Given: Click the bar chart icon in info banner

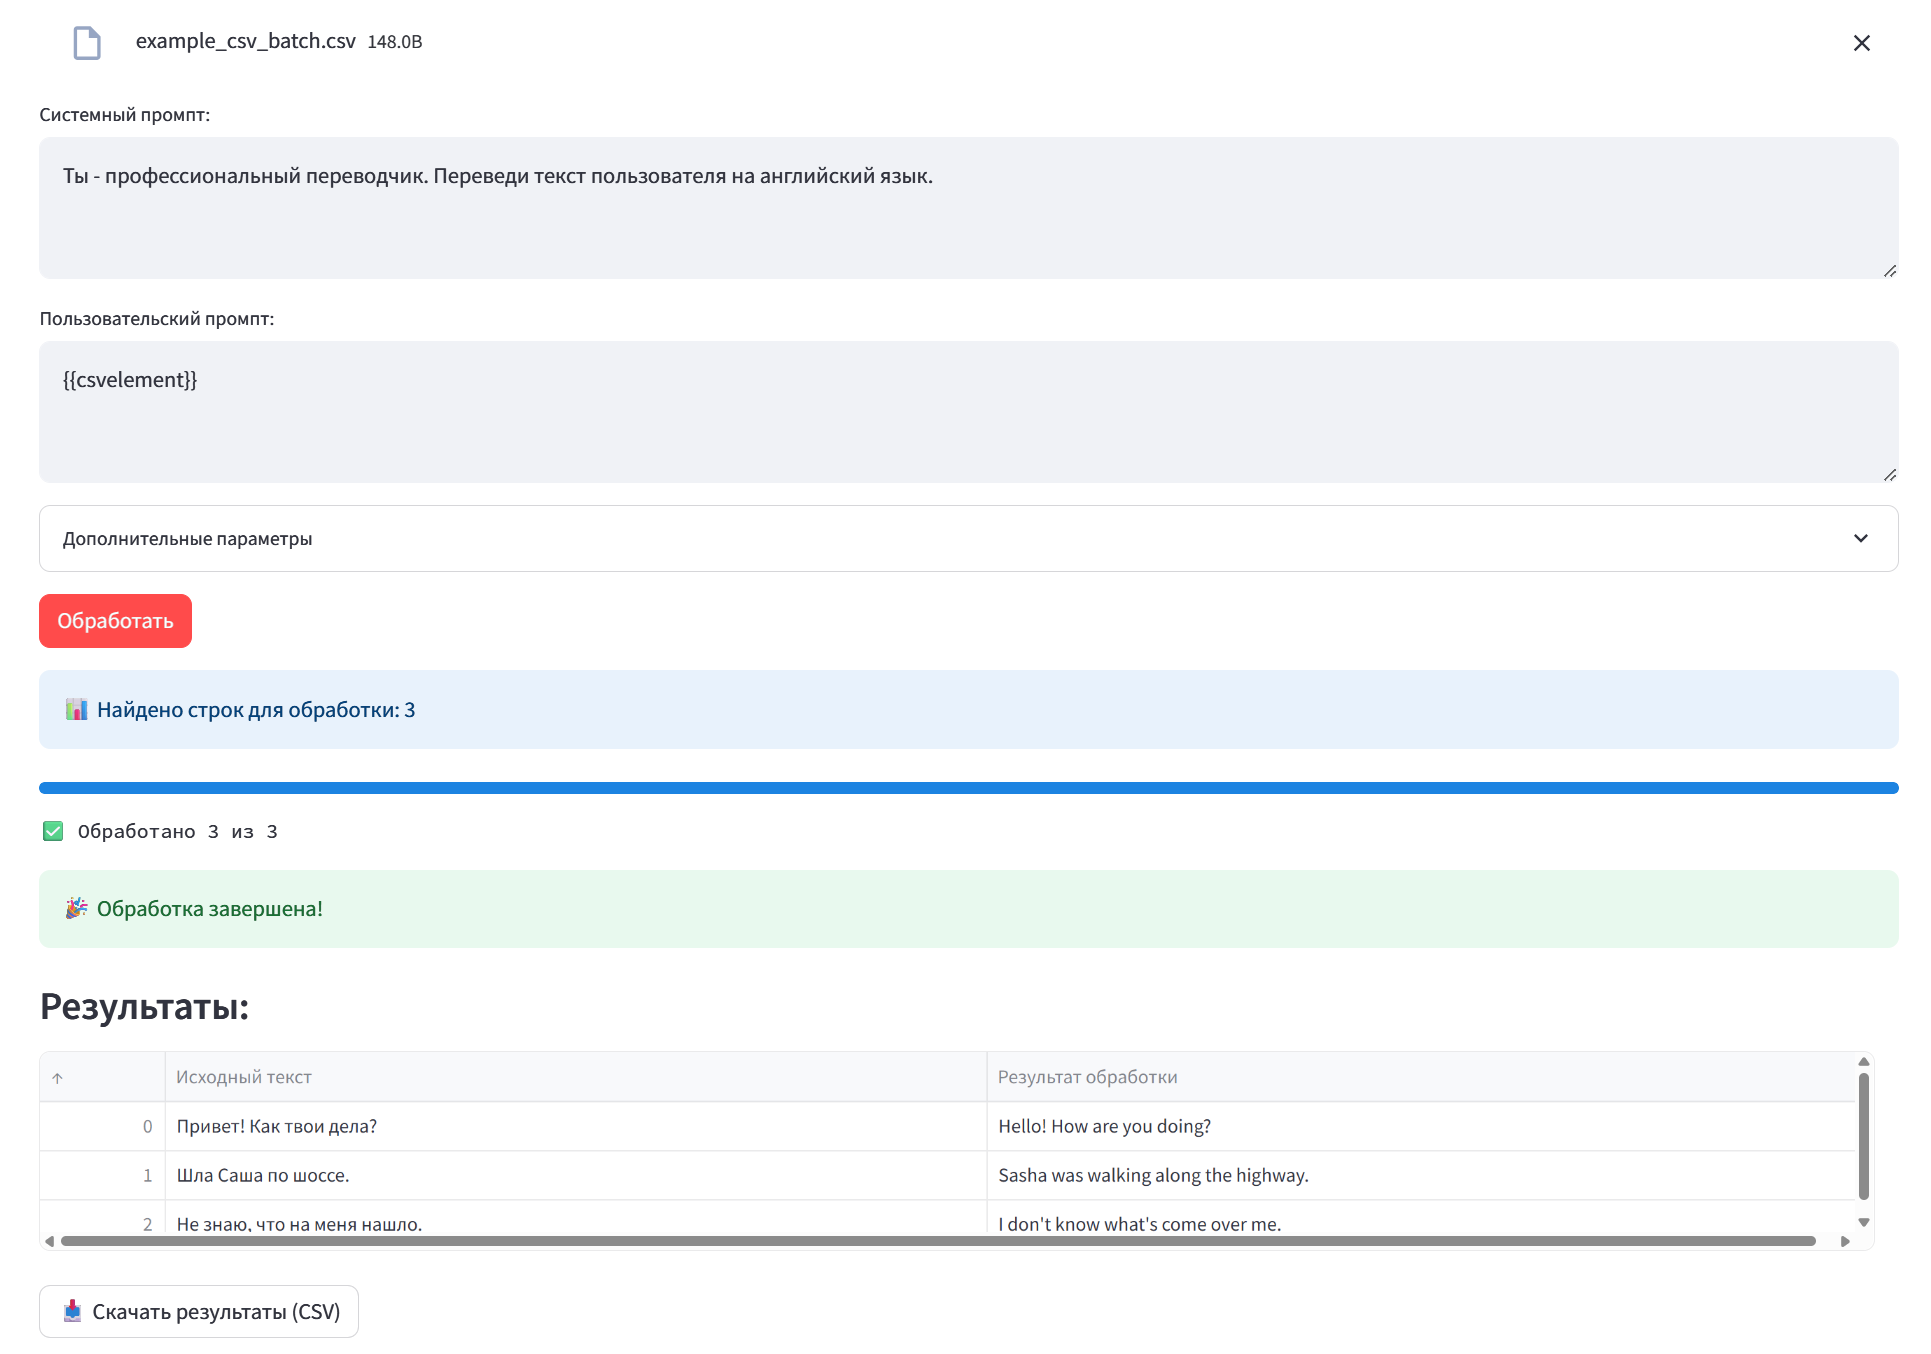Looking at the screenshot, I should point(77,710).
